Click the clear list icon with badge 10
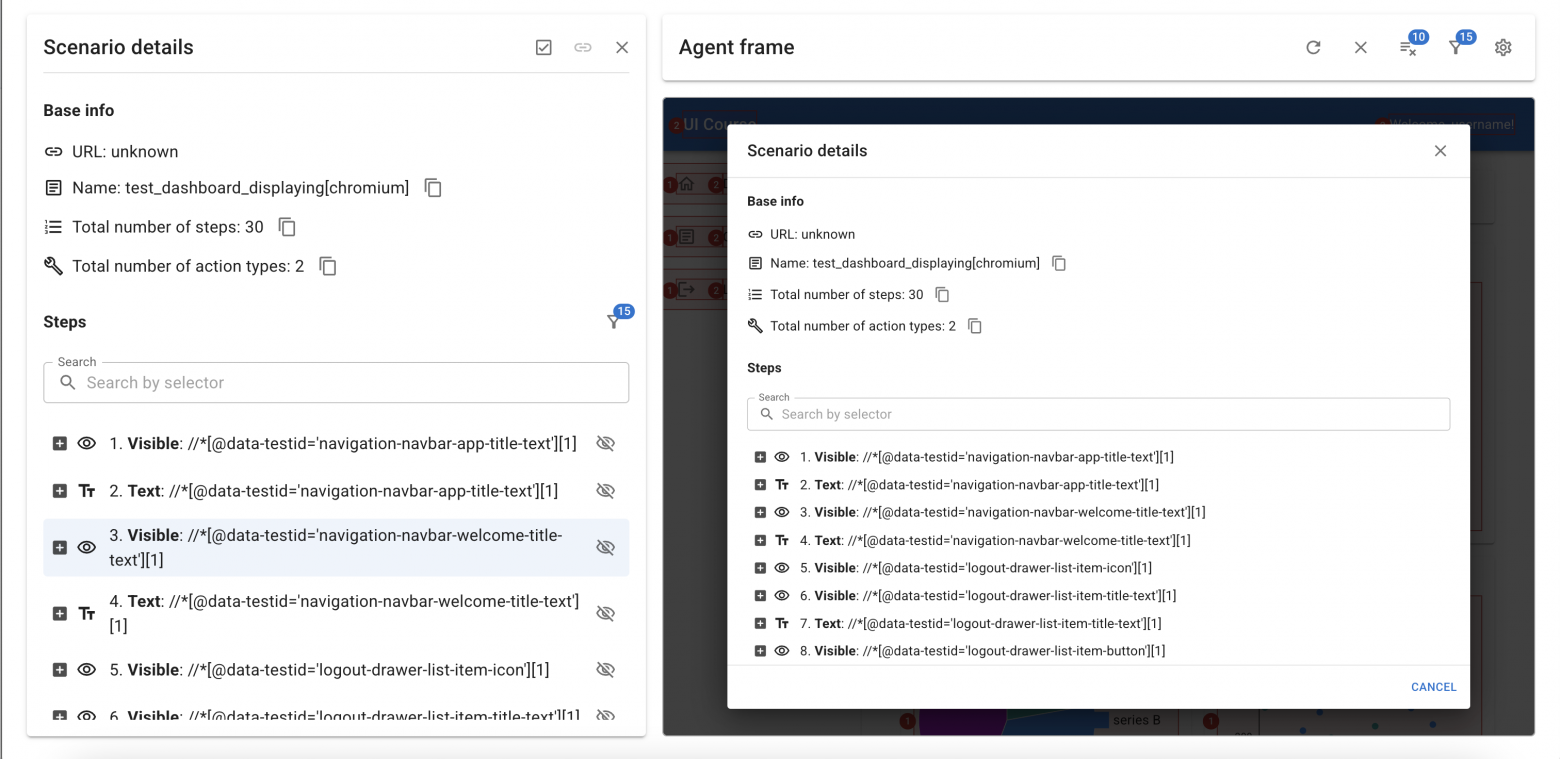The height and width of the screenshot is (759, 1560). 1408,48
